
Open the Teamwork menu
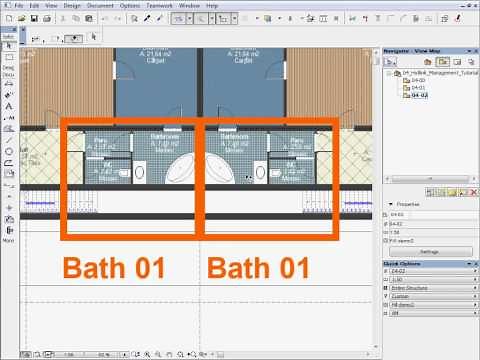[x=159, y=6]
